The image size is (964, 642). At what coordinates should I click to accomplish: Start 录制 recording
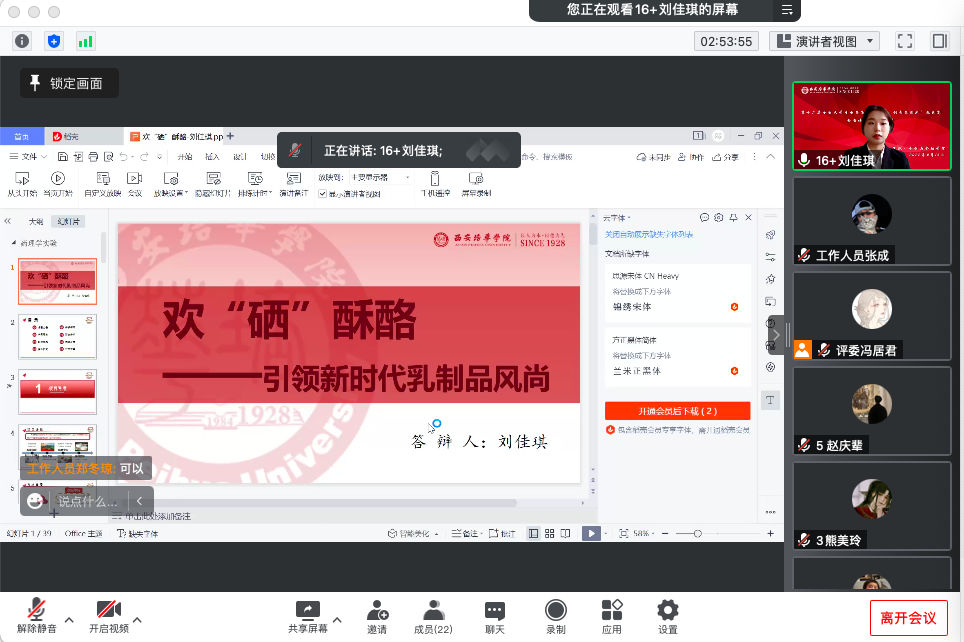point(555,616)
